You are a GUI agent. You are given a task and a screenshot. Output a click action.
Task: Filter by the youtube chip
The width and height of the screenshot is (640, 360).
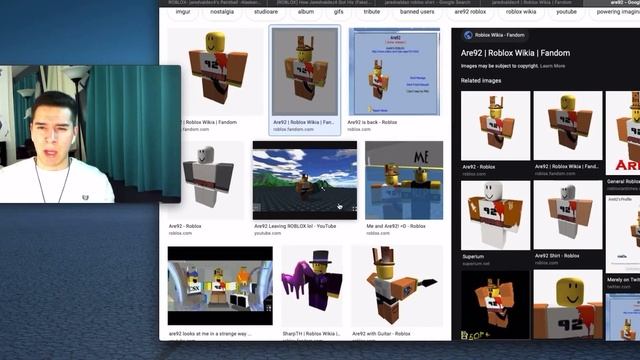tap(566, 12)
